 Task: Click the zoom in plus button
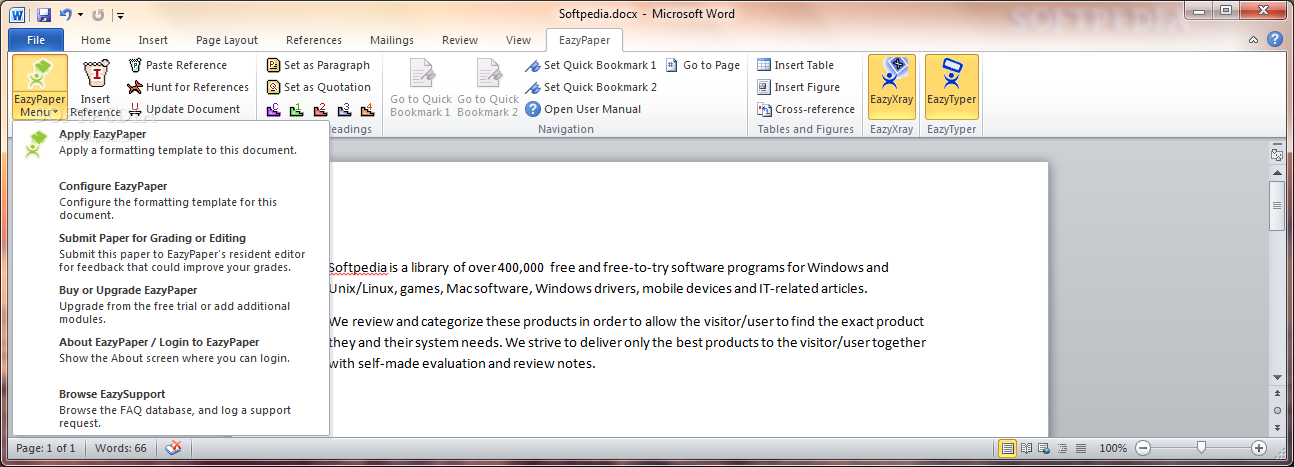(x=1259, y=448)
